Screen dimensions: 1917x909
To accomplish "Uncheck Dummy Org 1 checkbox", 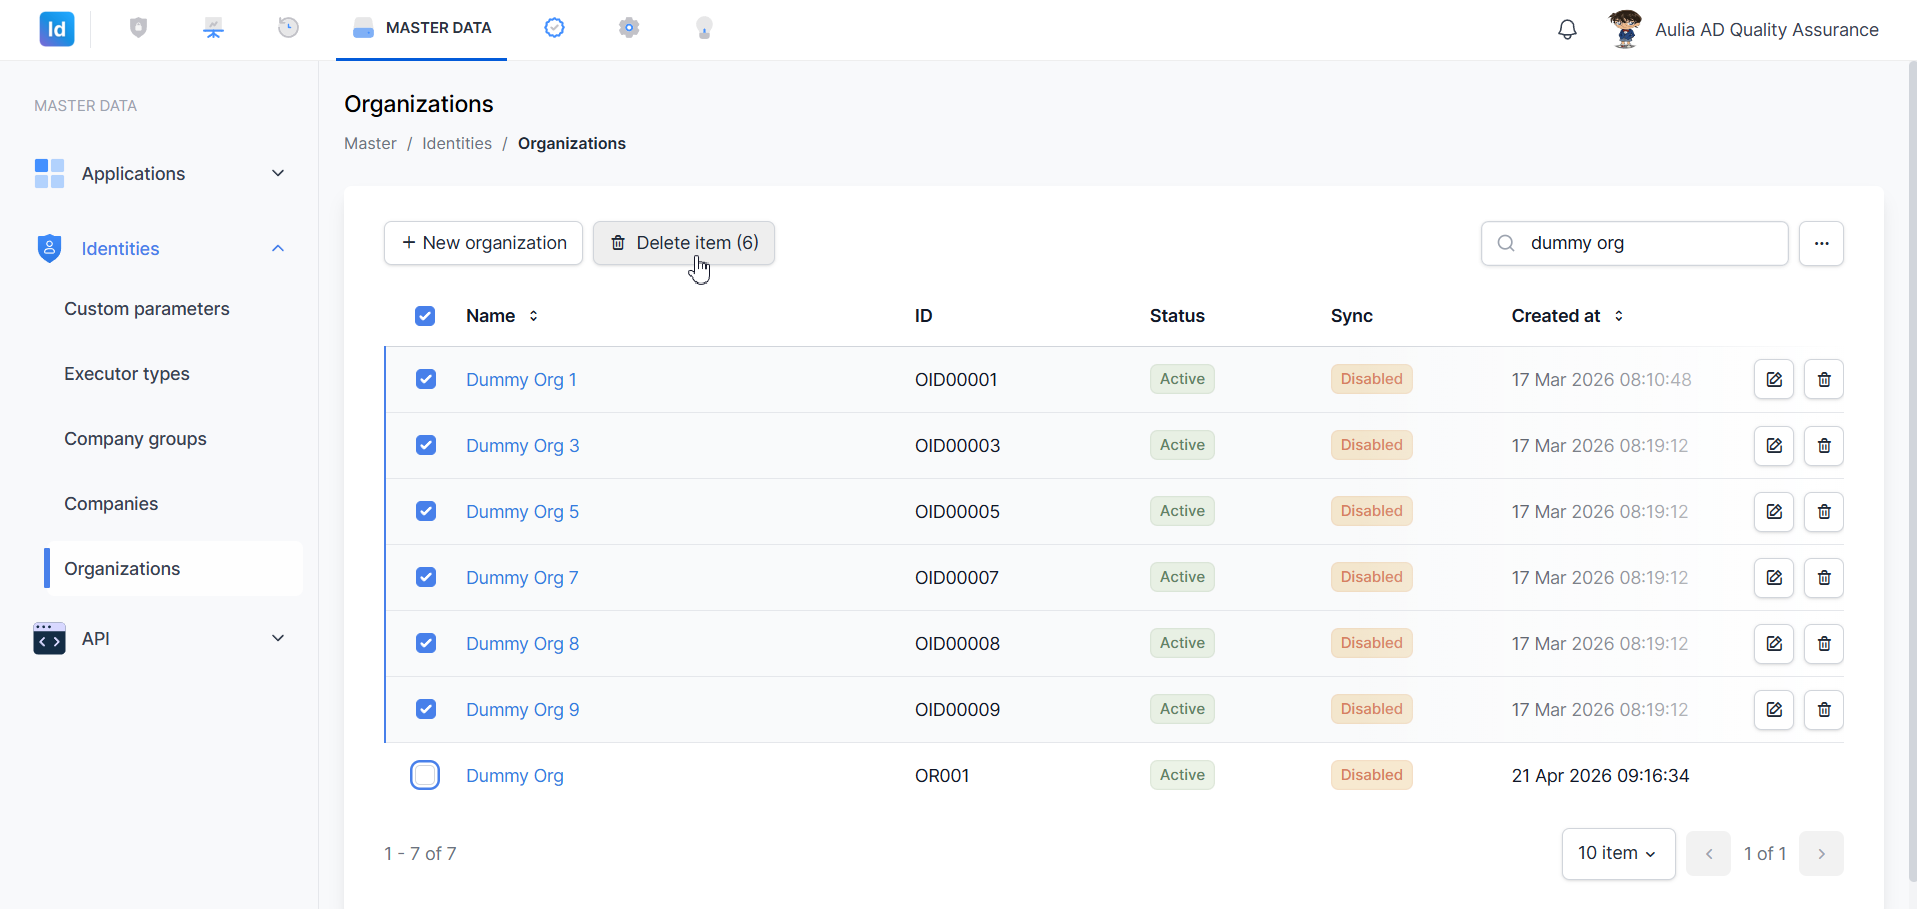I will (x=426, y=379).
